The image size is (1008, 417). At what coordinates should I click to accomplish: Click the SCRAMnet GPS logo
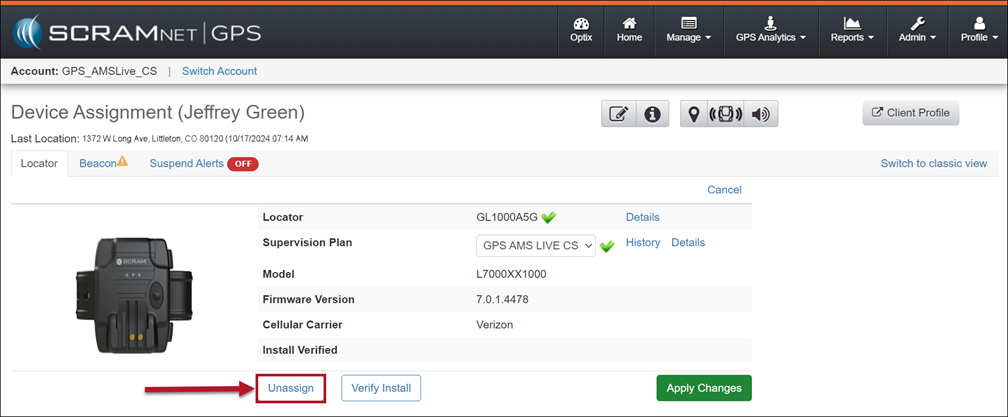(137, 32)
